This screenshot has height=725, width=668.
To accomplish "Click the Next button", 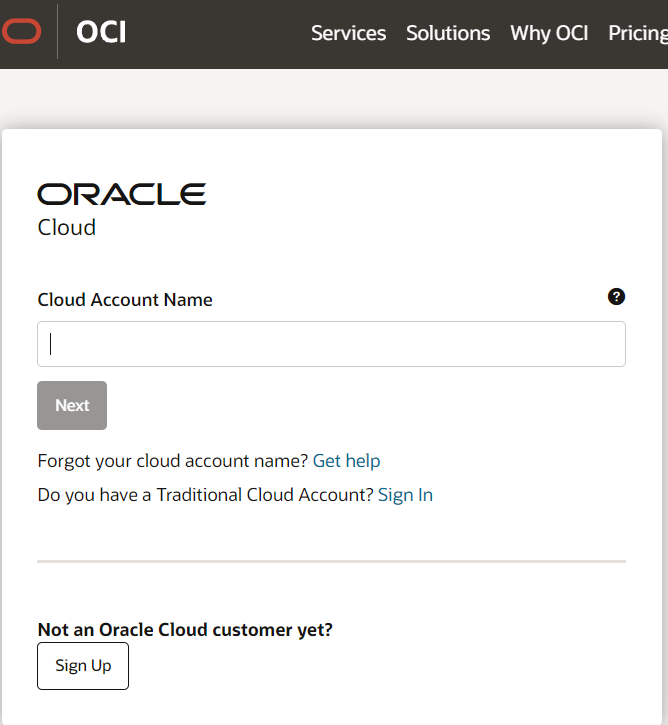I will (x=72, y=406).
